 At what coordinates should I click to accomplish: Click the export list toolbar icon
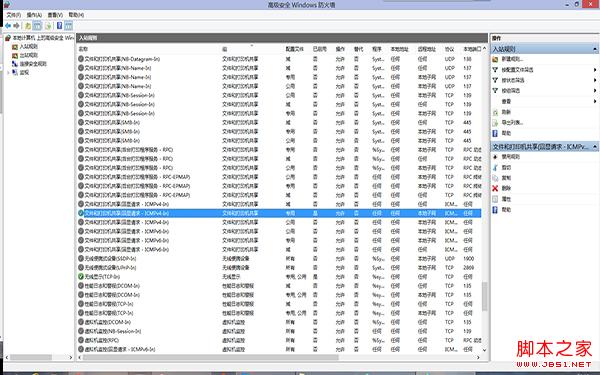coord(48,26)
